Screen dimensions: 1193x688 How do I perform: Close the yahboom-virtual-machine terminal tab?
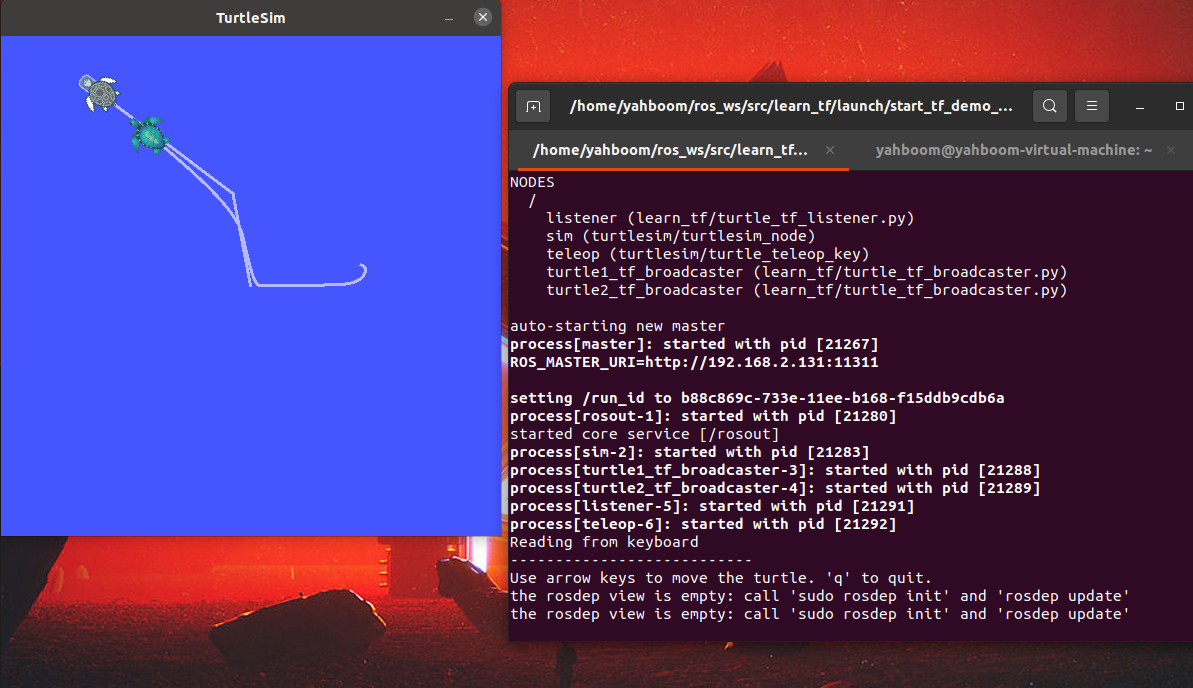click(1171, 151)
